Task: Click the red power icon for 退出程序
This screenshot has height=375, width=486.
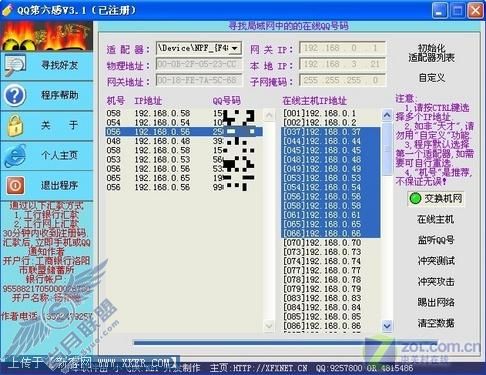Action: 15,185
